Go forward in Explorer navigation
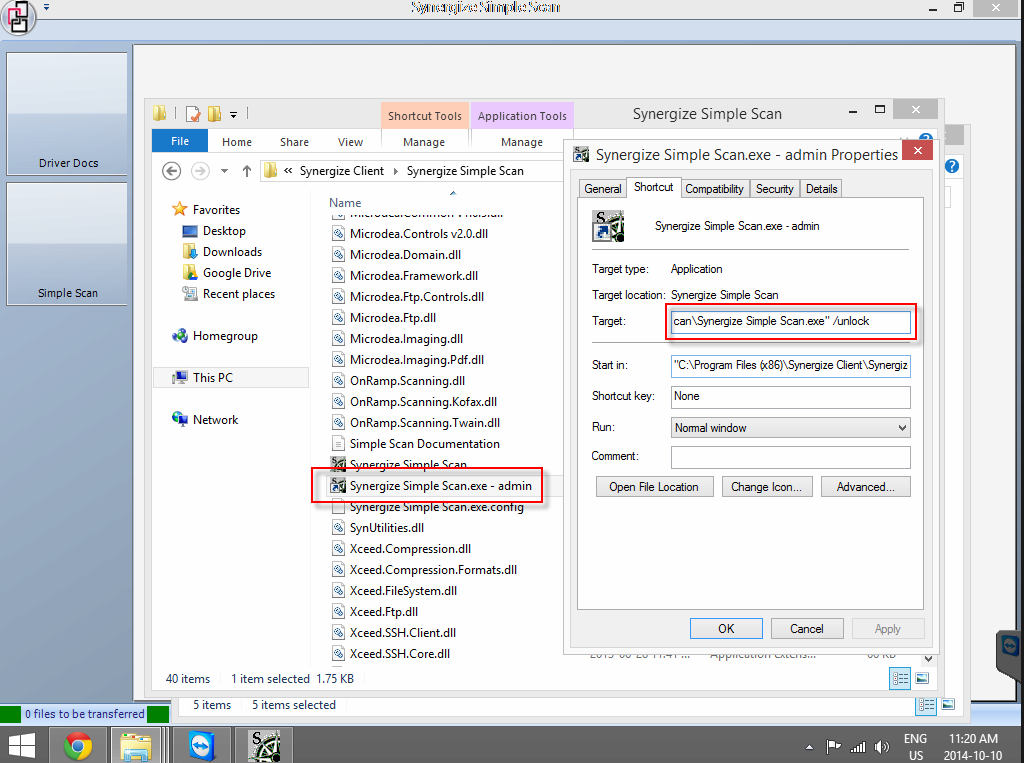Image resolution: width=1024 pixels, height=763 pixels. click(x=200, y=171)
